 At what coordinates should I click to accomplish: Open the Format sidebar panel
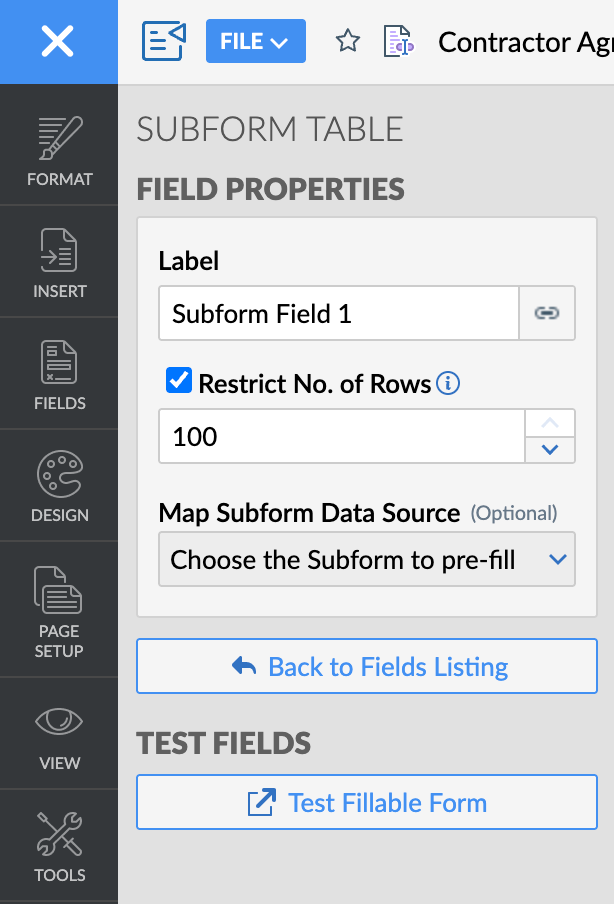point(59,152)
